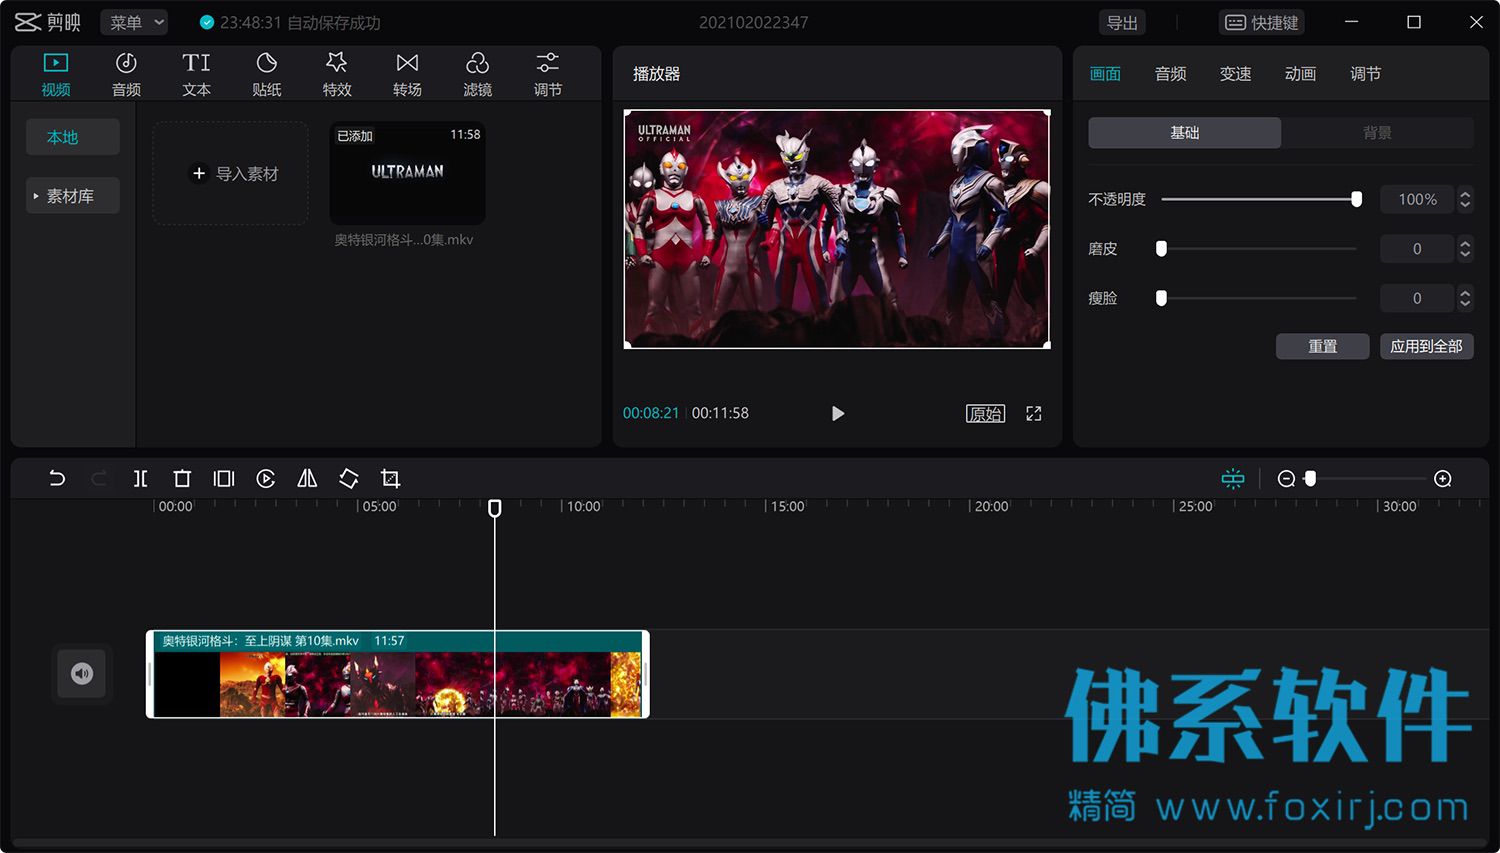This screenshot has height=853, width=1500.
Task: Switch to the 动画 tab
Action: [1300, 73]
